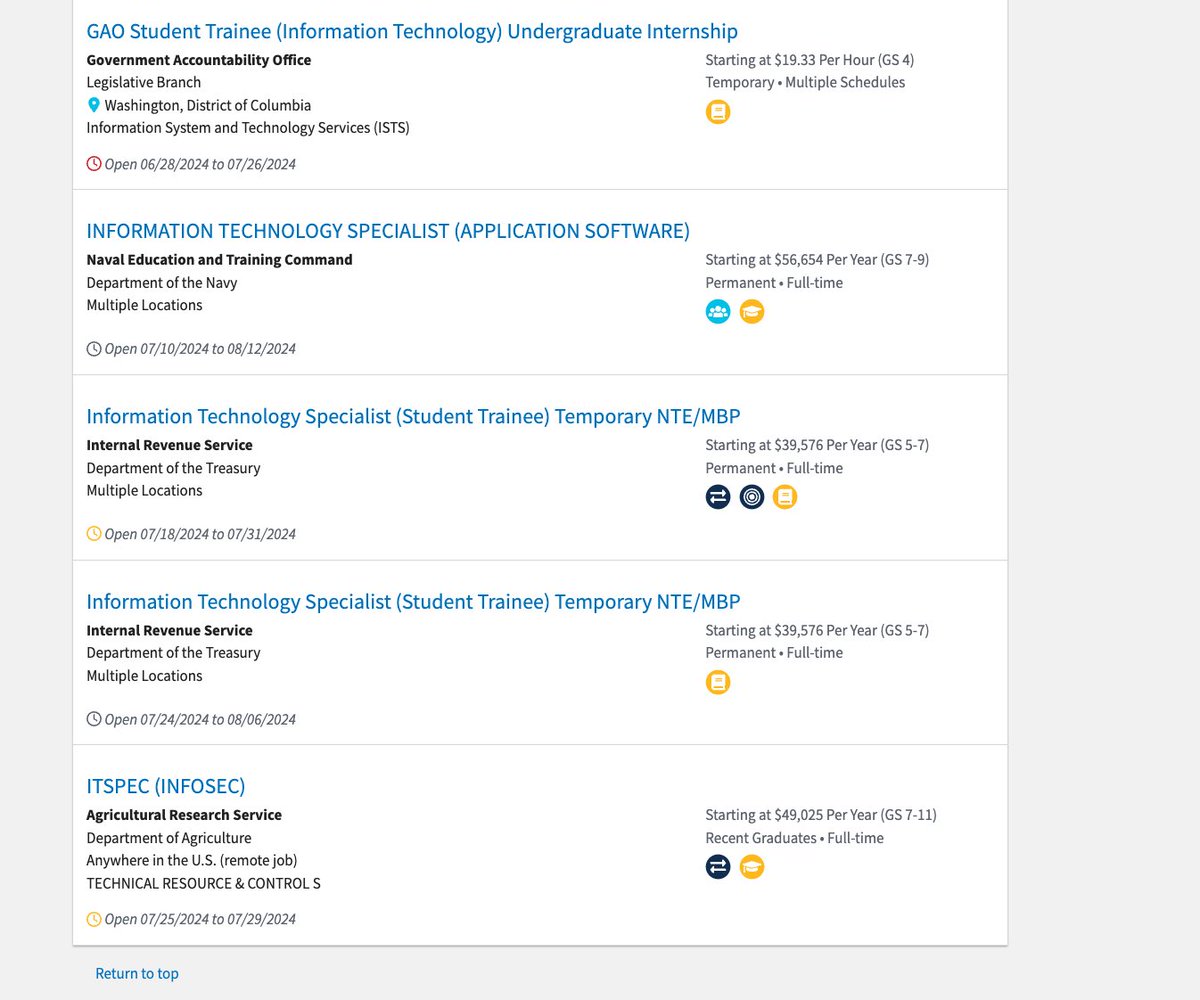Click Internal Revenue Service in listing opening 07/18/2024
The width and height of the screenshot is (1200, 1000).
point(170,445)
